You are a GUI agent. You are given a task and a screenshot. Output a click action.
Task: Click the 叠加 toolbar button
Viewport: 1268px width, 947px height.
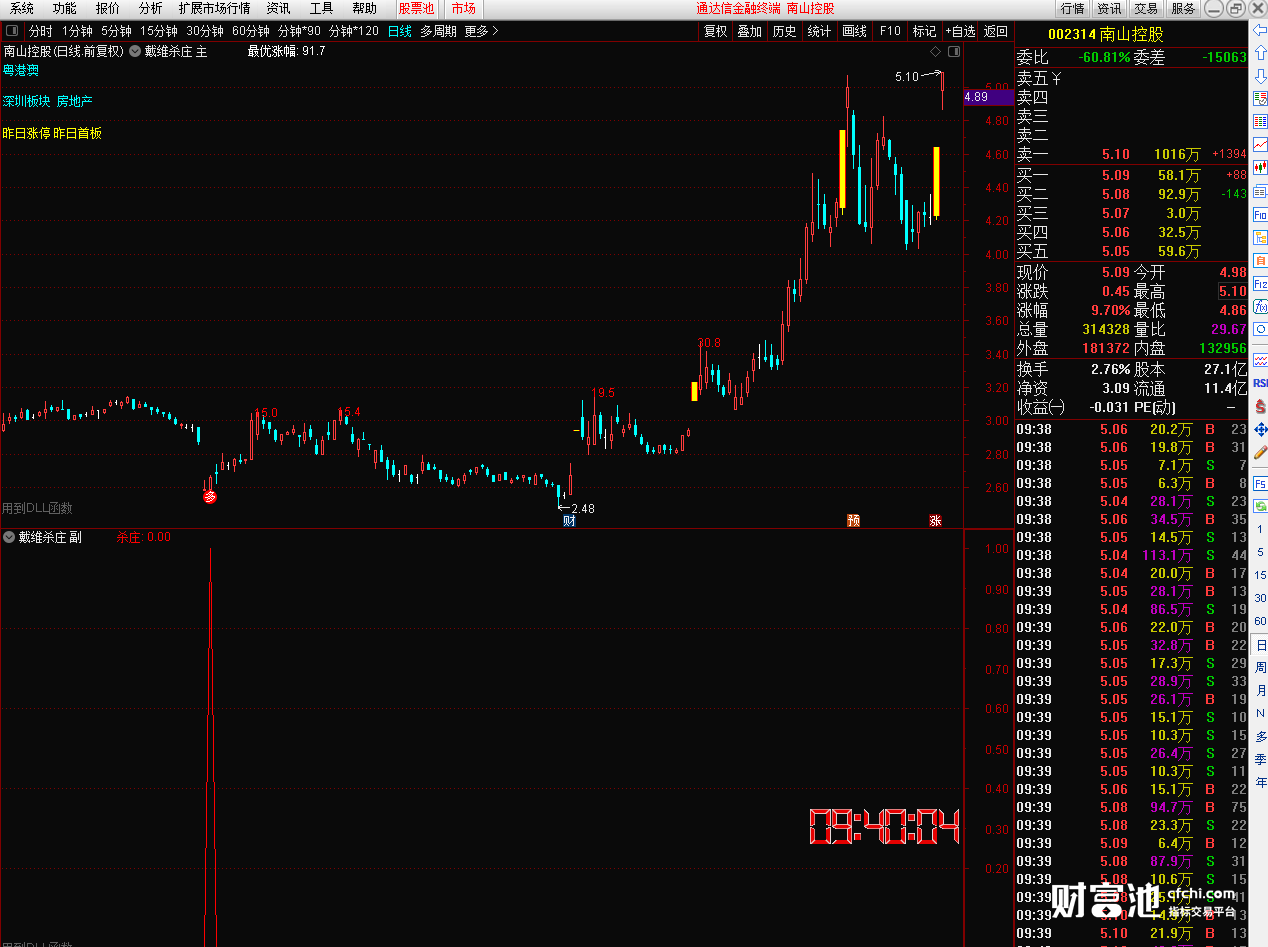click(x=749, y=31)
